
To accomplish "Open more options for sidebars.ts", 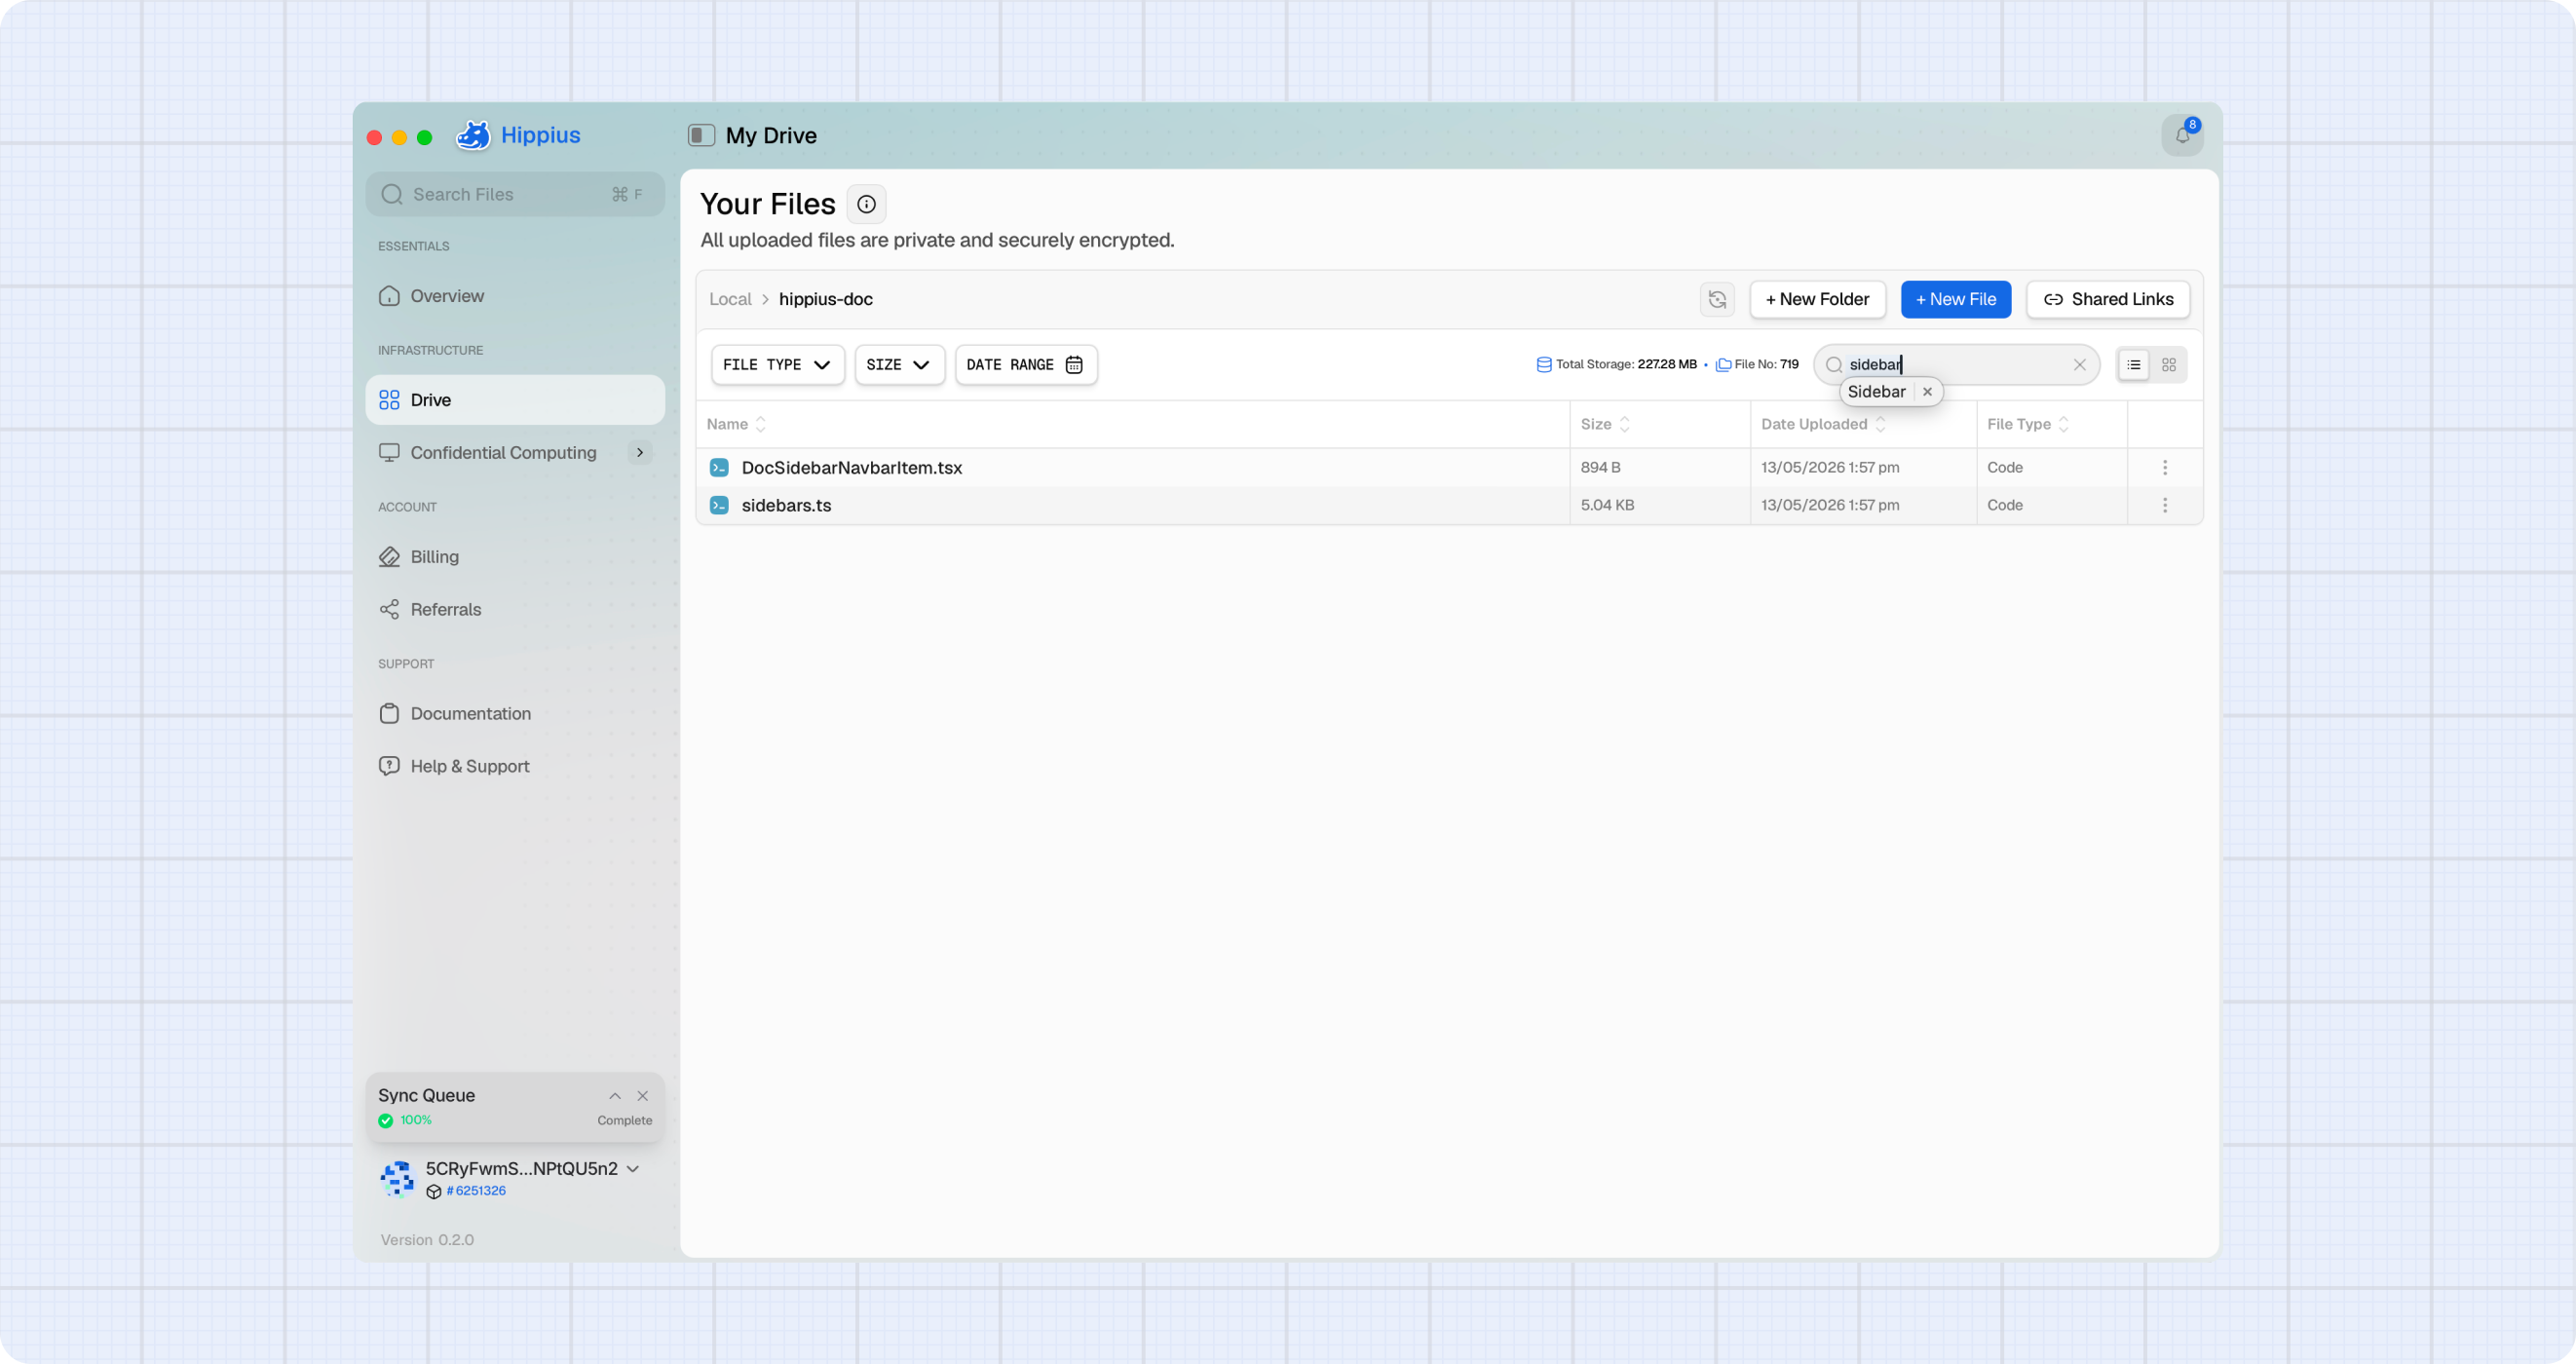I will coord(2164,506).
